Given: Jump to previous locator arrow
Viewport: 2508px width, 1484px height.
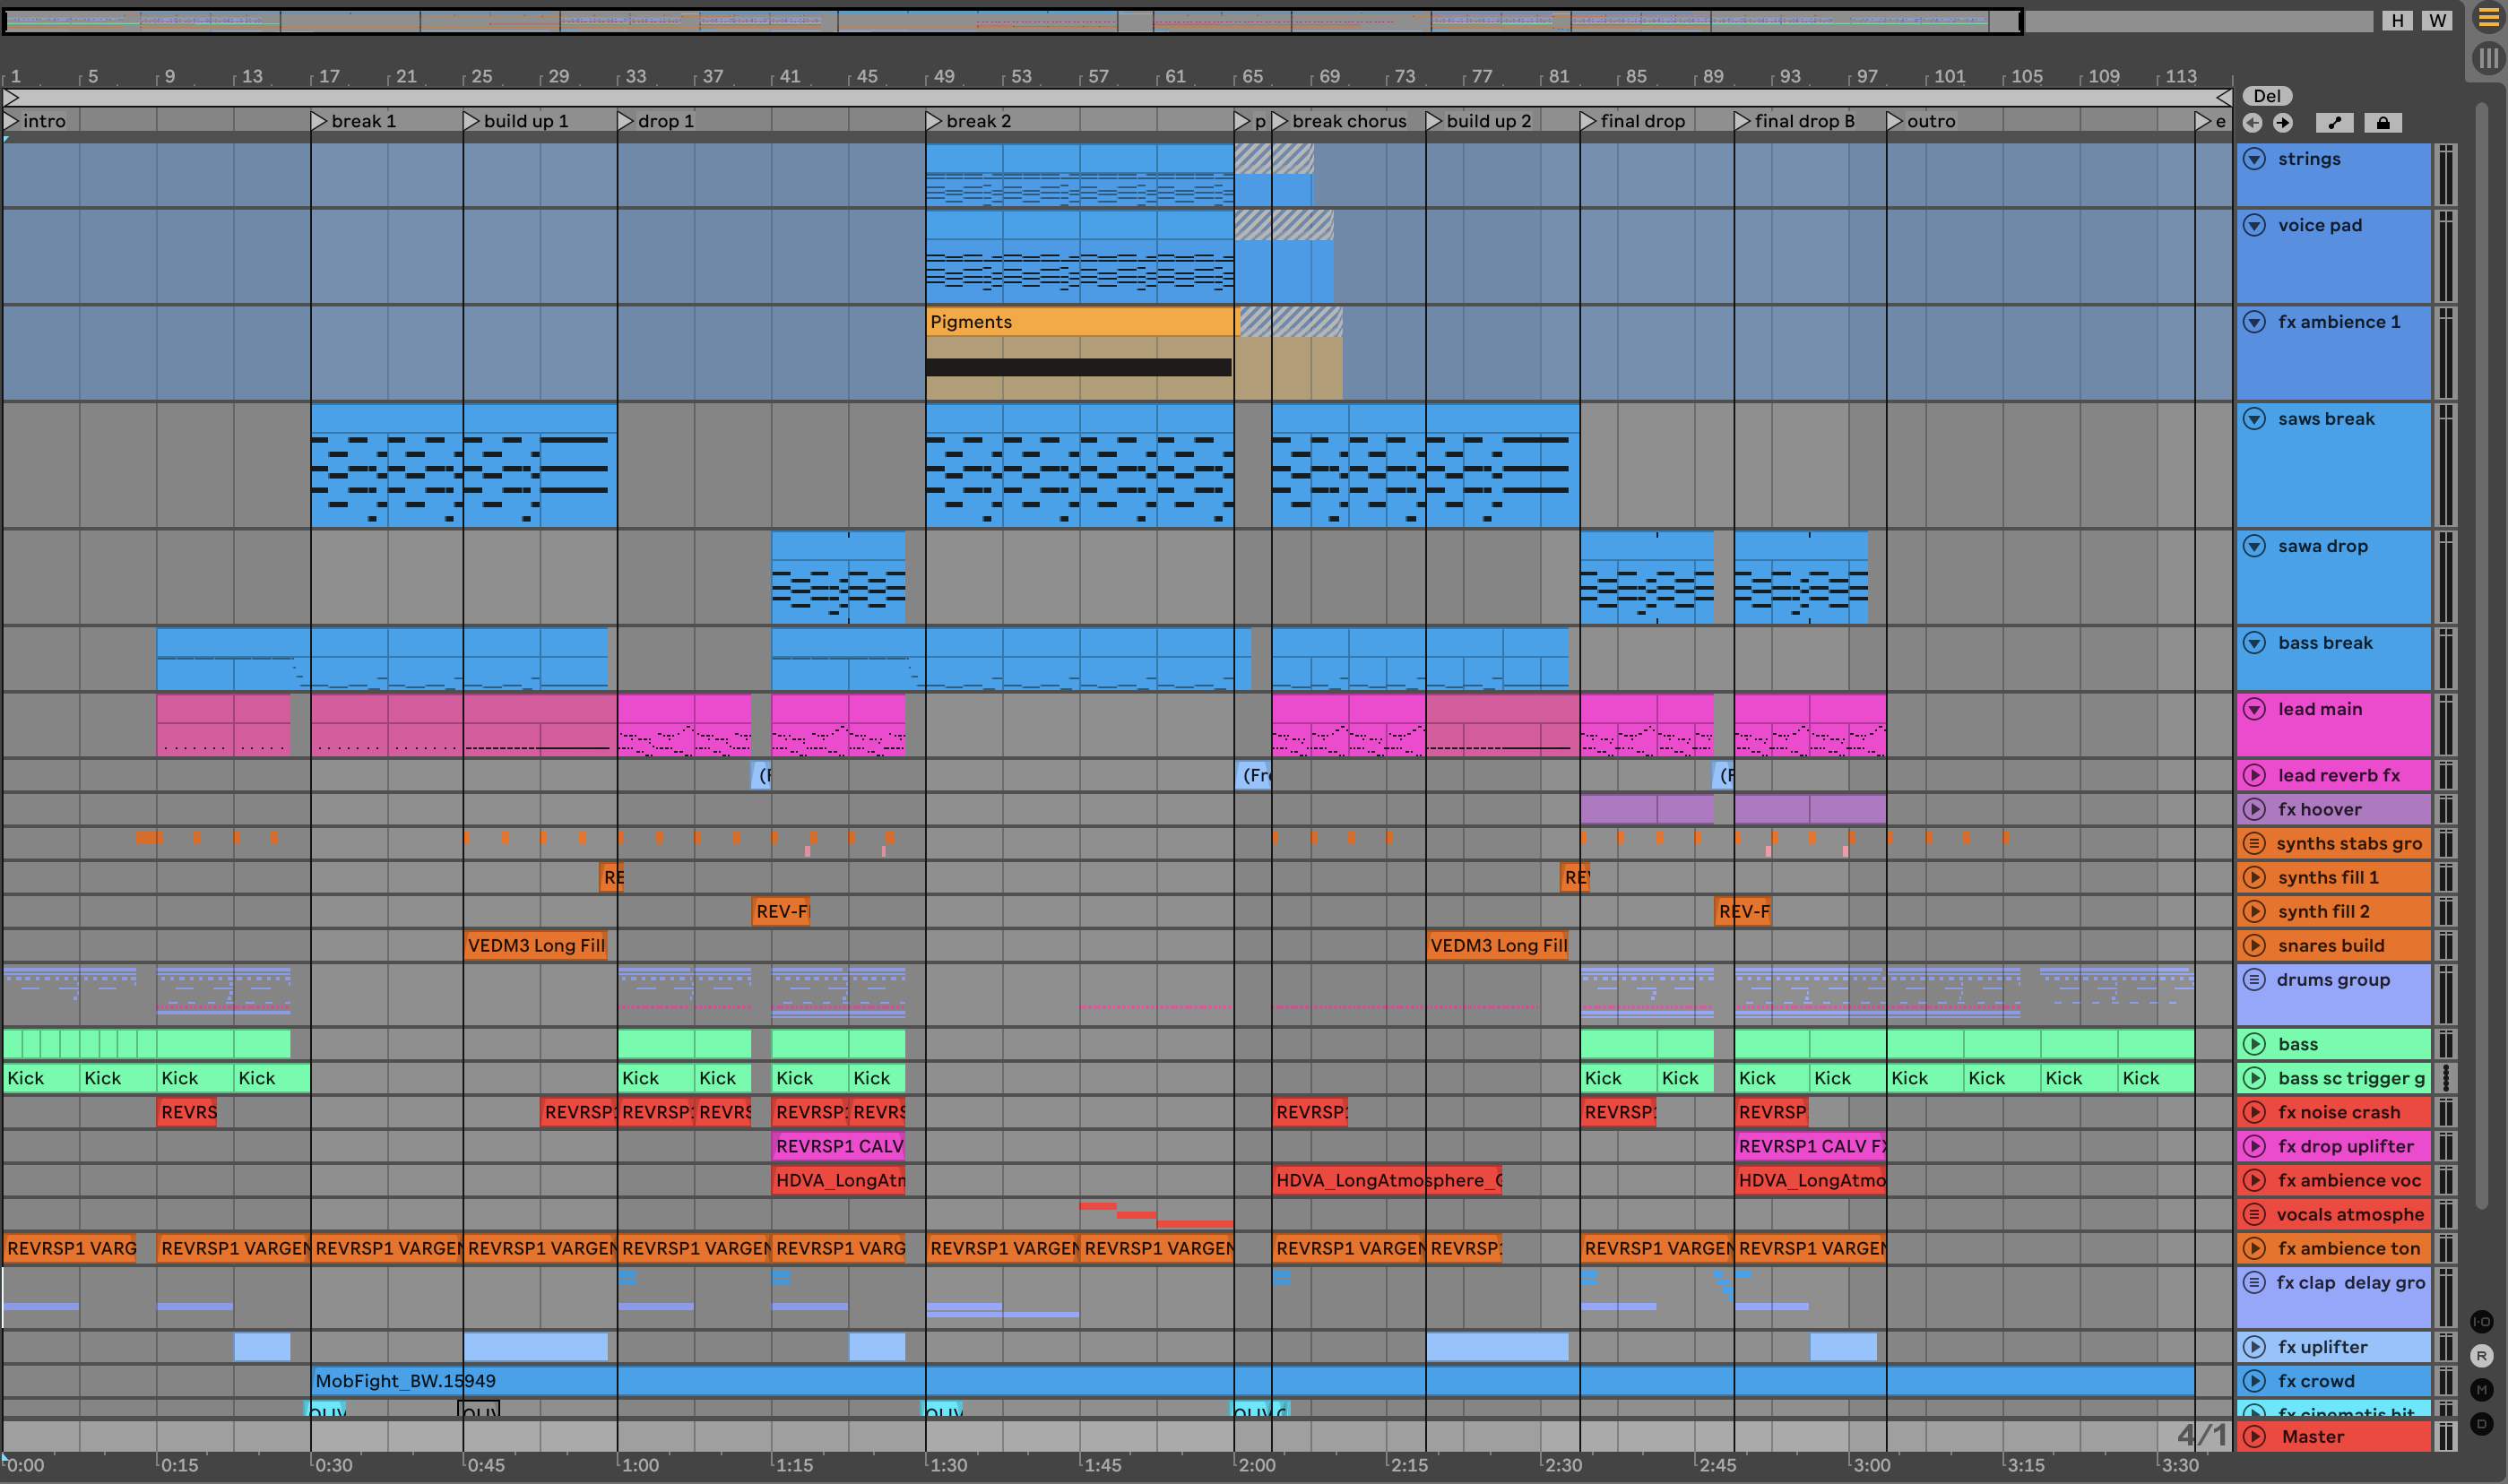Looking at the screenshot, I should point(2252,123).
